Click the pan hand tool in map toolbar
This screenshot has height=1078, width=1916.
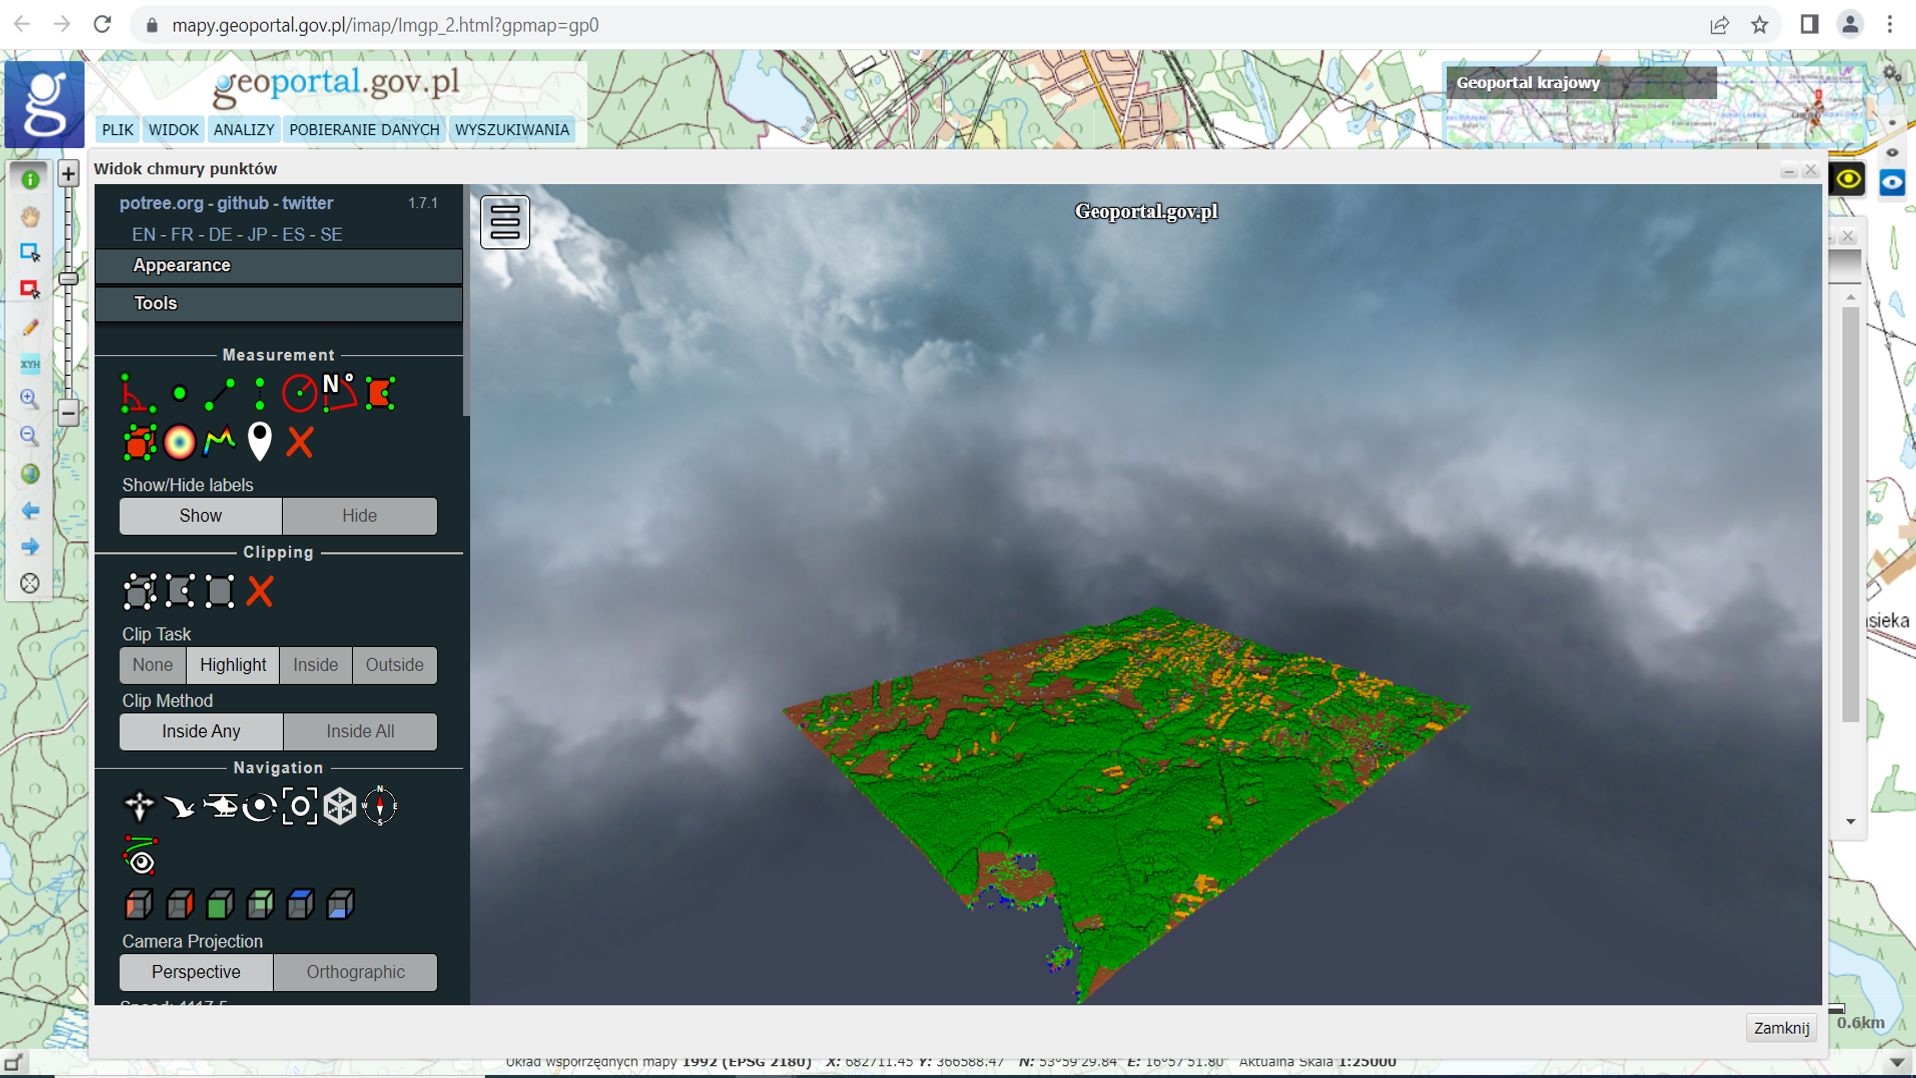30,216
